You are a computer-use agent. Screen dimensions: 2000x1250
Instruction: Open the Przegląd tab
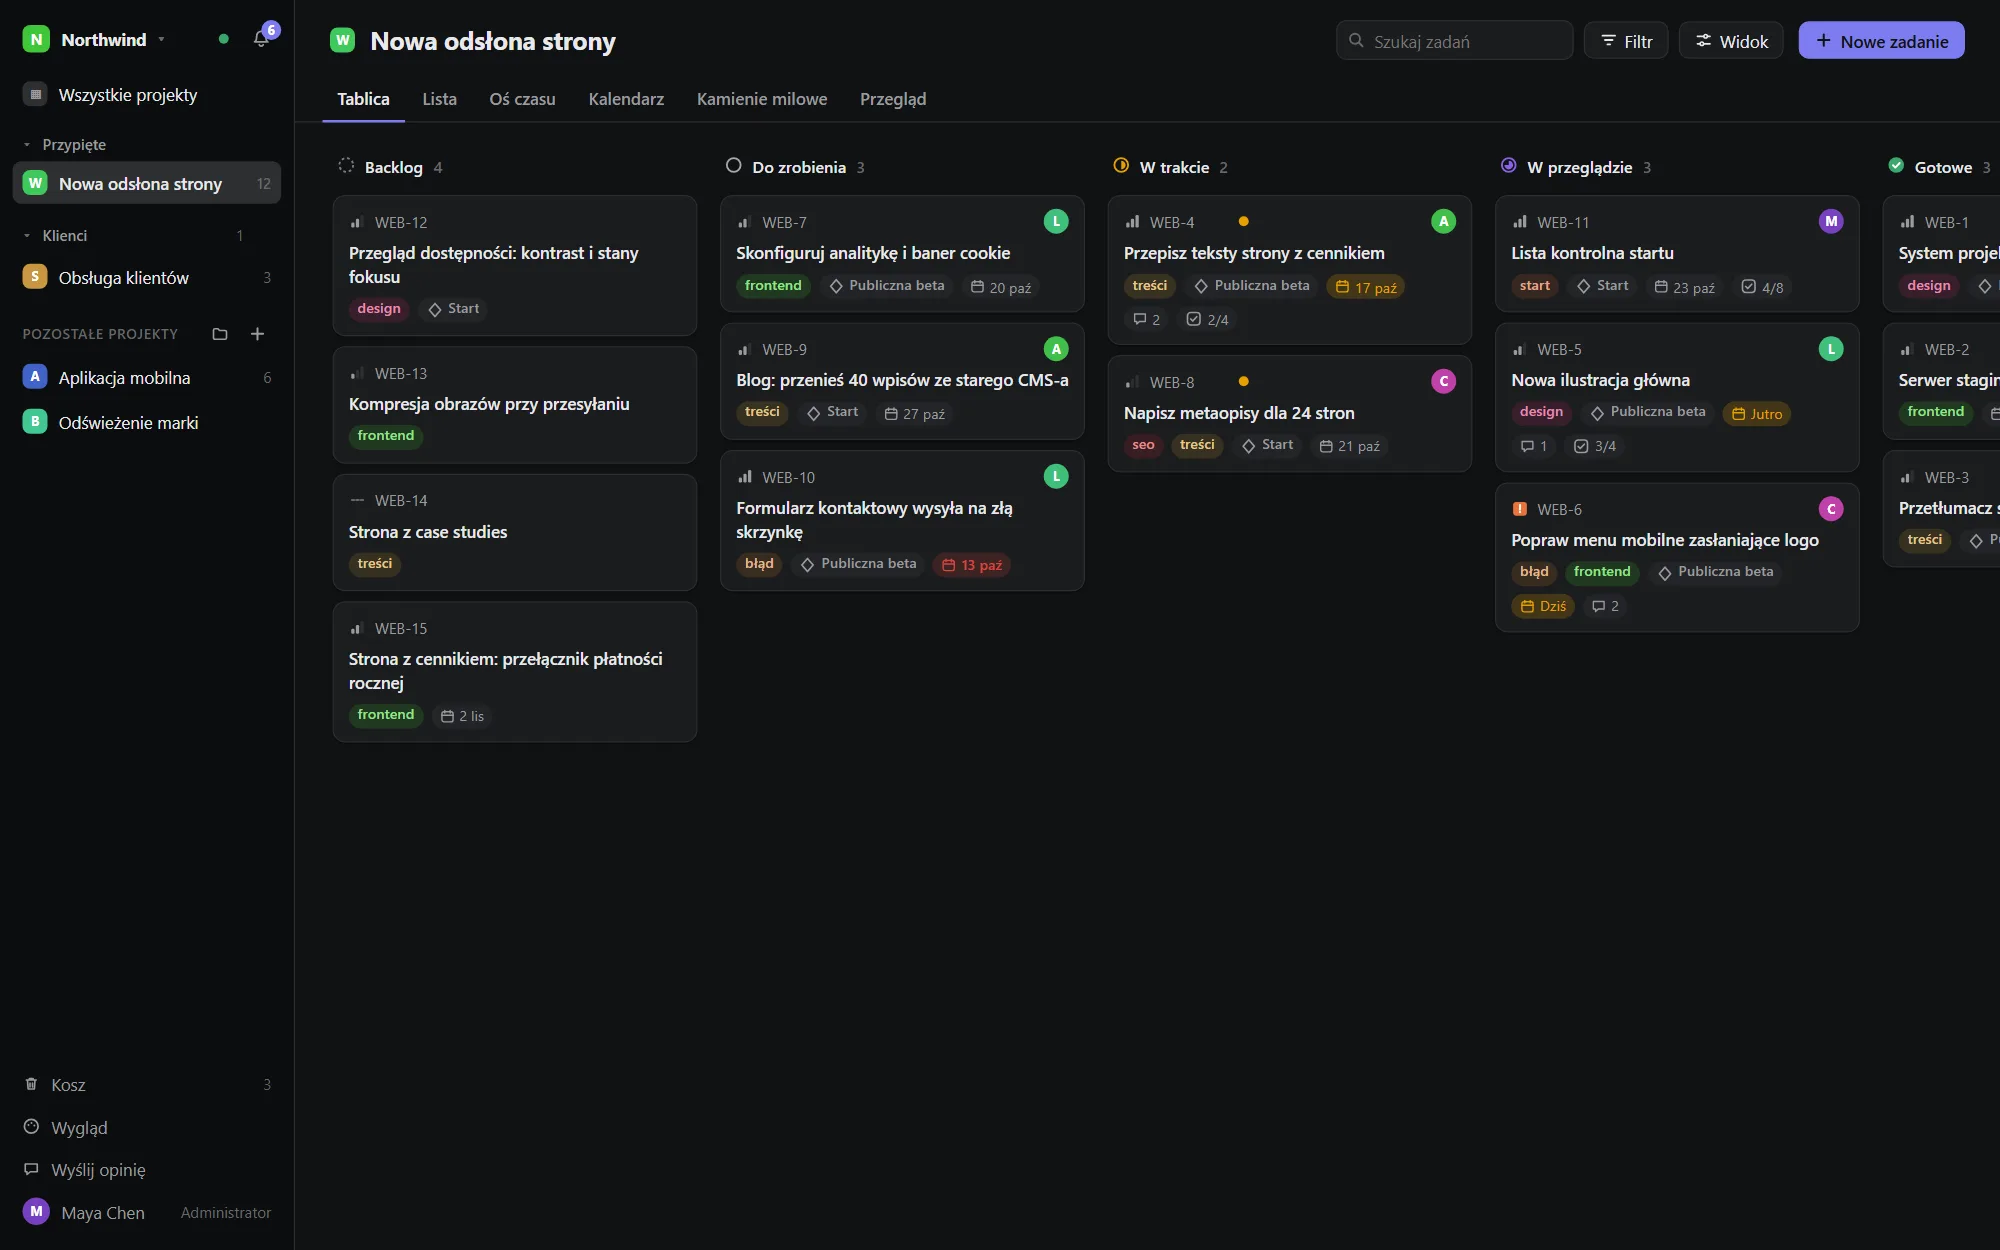pyautogui.click(x=893, y=99)
